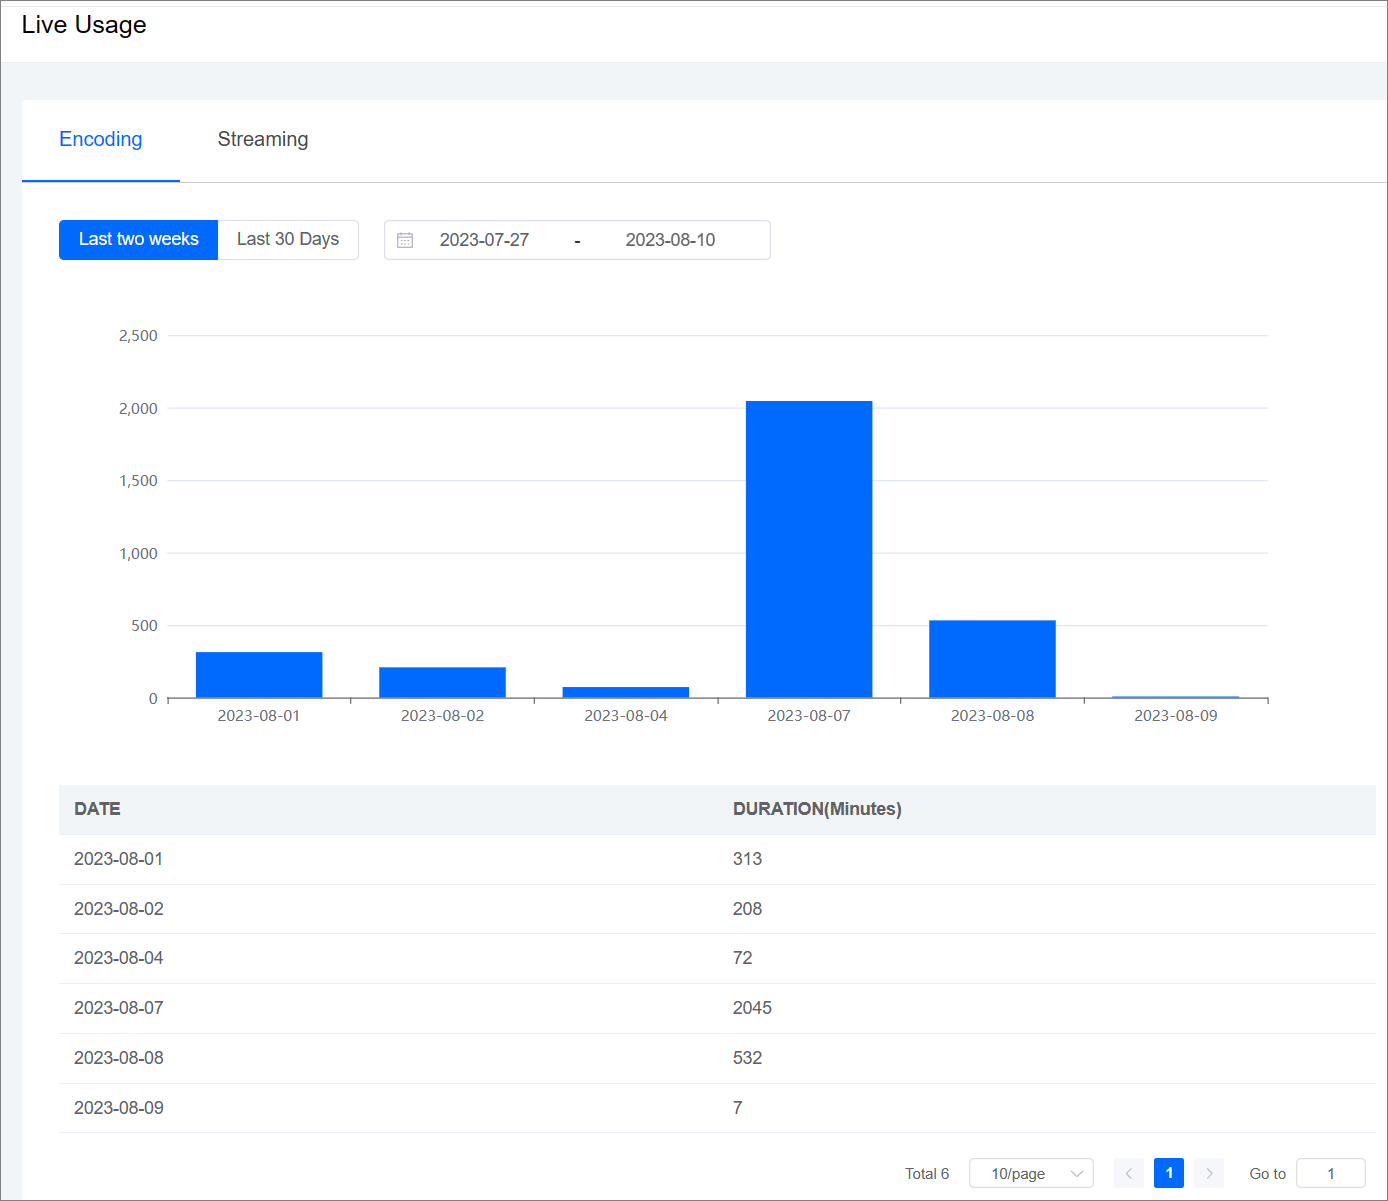Viewport: 1388px width, 1201px height.
Task: Select the 2023-08-07 table row date
Action: tap(118, 1008)
